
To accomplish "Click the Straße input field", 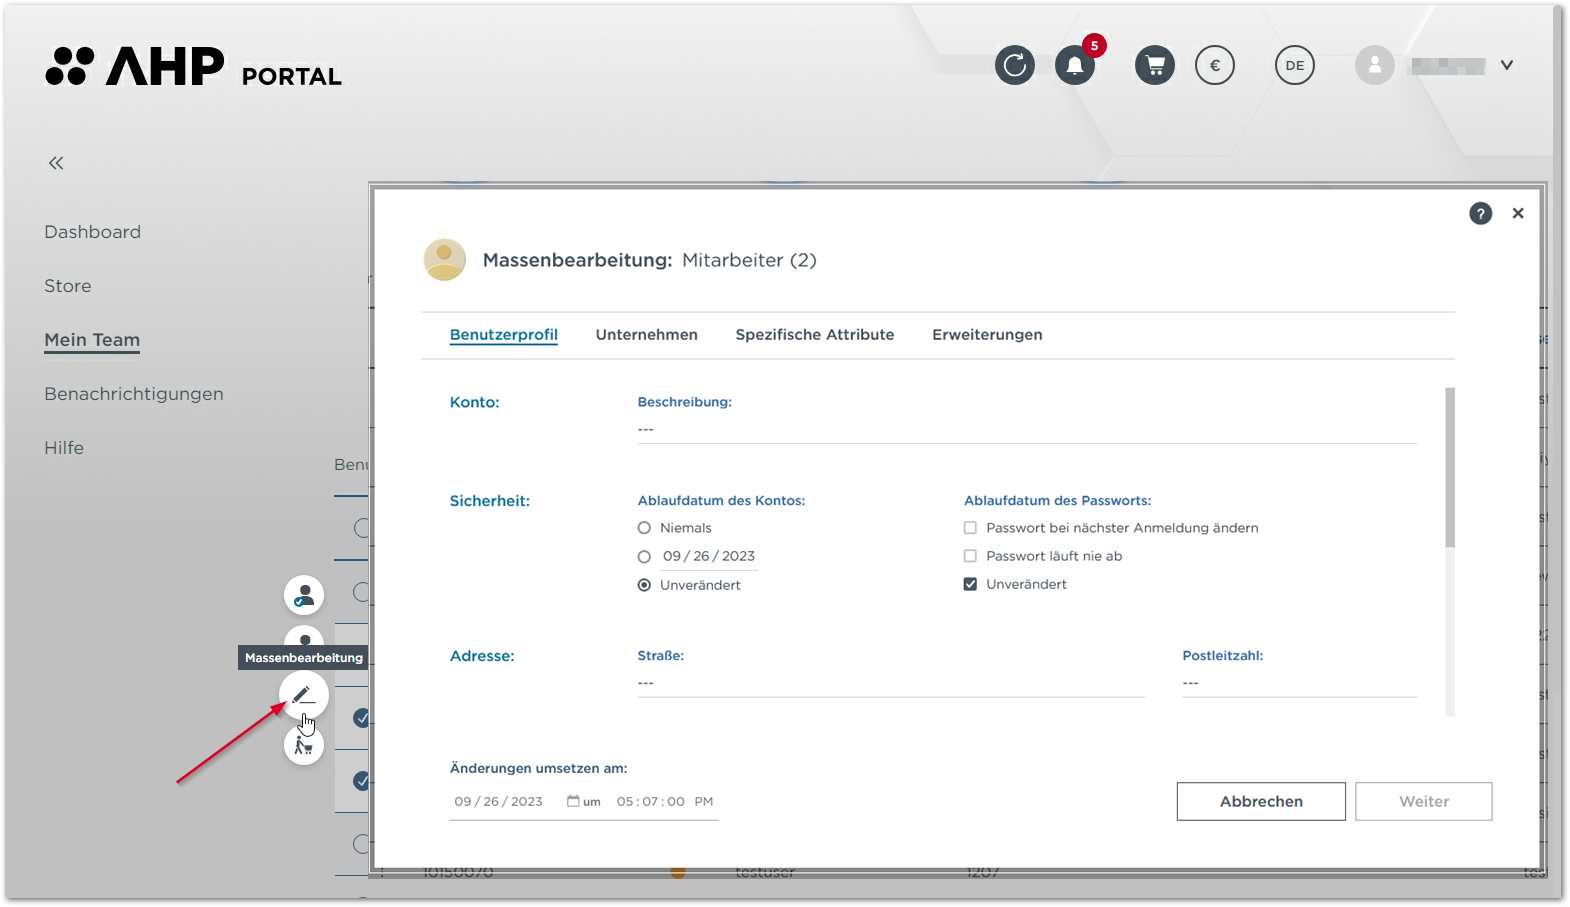I will point(891,684).
